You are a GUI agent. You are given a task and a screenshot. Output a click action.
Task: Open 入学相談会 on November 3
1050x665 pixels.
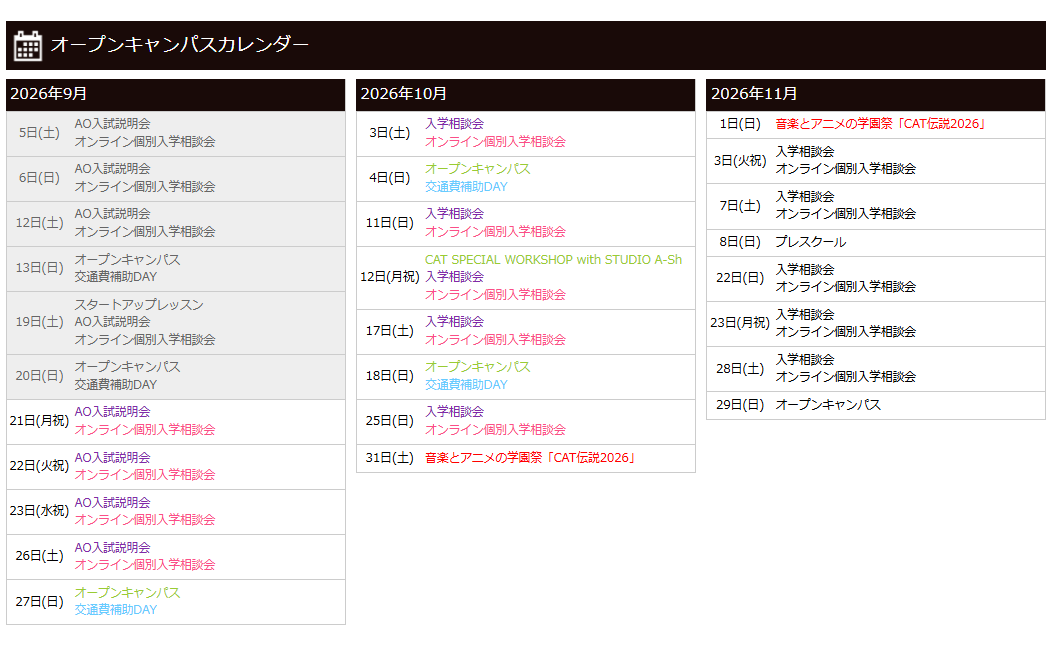coord(805,152)
